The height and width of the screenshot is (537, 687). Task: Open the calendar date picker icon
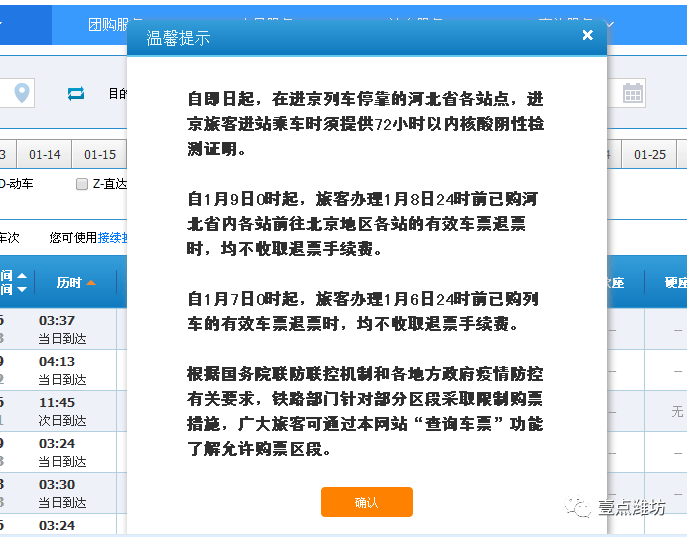[x=633, y=93]
